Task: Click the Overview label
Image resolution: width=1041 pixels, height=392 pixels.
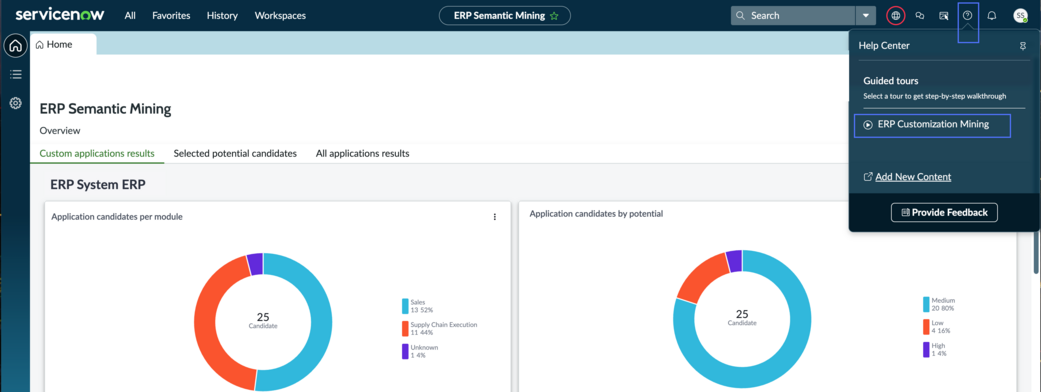Action: pos(60,131)
